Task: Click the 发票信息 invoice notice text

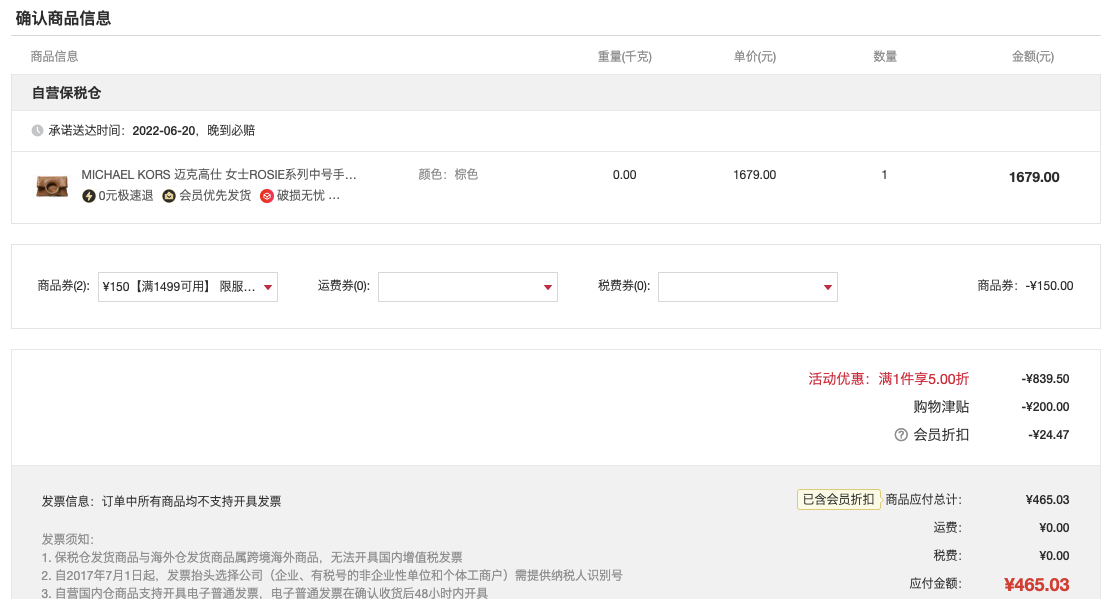Action: [161, 502]
